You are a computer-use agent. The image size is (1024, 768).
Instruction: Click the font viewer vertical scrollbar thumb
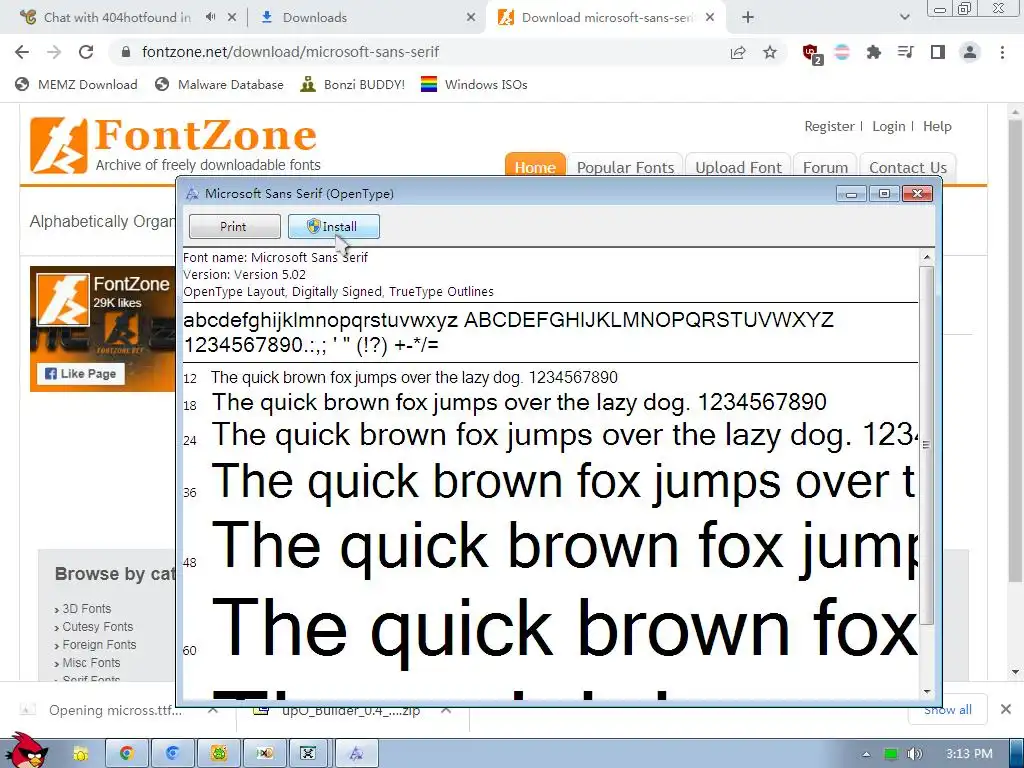pos(927,445)
